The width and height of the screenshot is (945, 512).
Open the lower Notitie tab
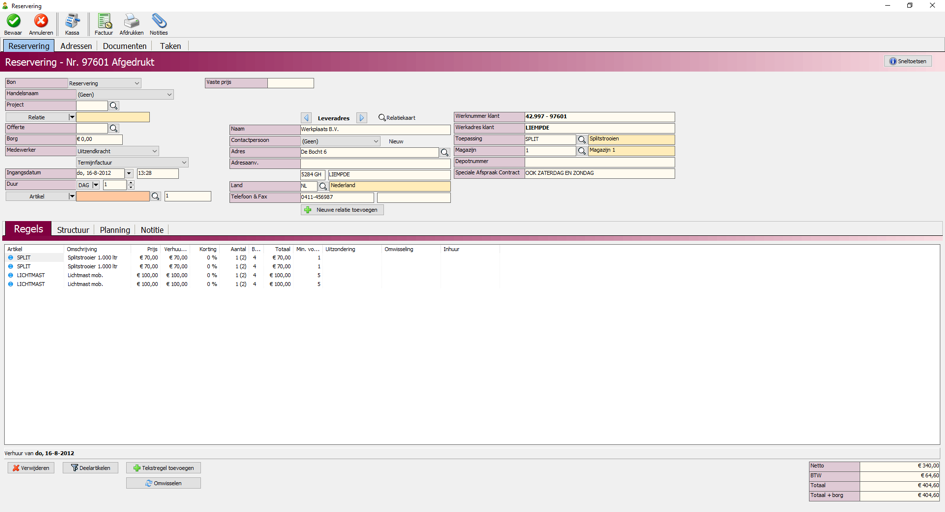click(x=152, y=230)
